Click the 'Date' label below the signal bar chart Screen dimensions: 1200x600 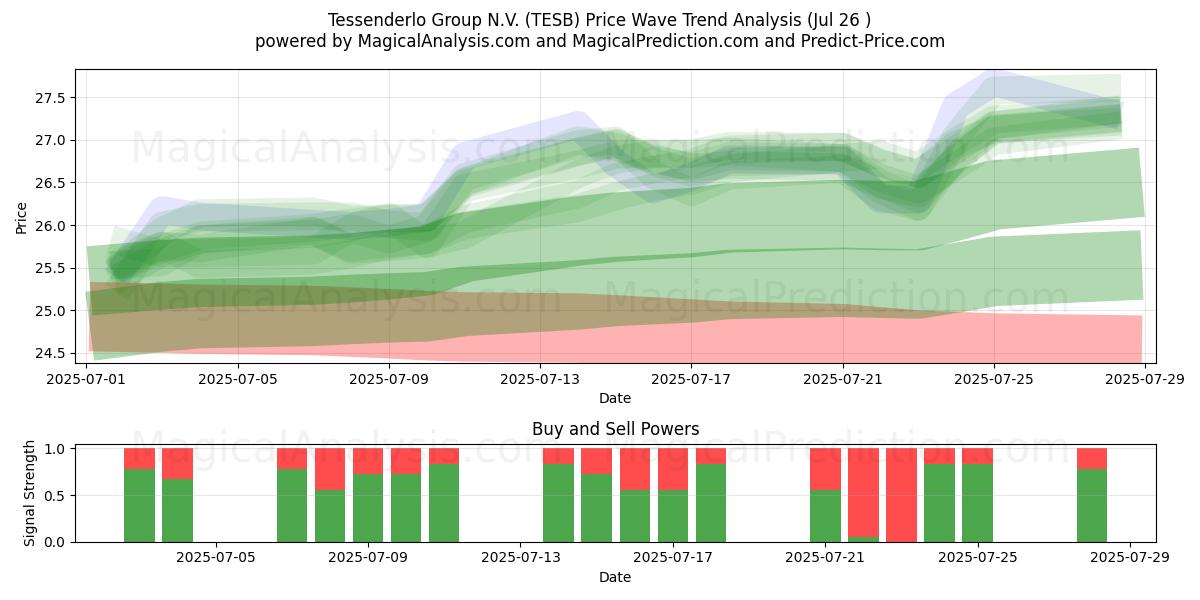click(615, 577)
